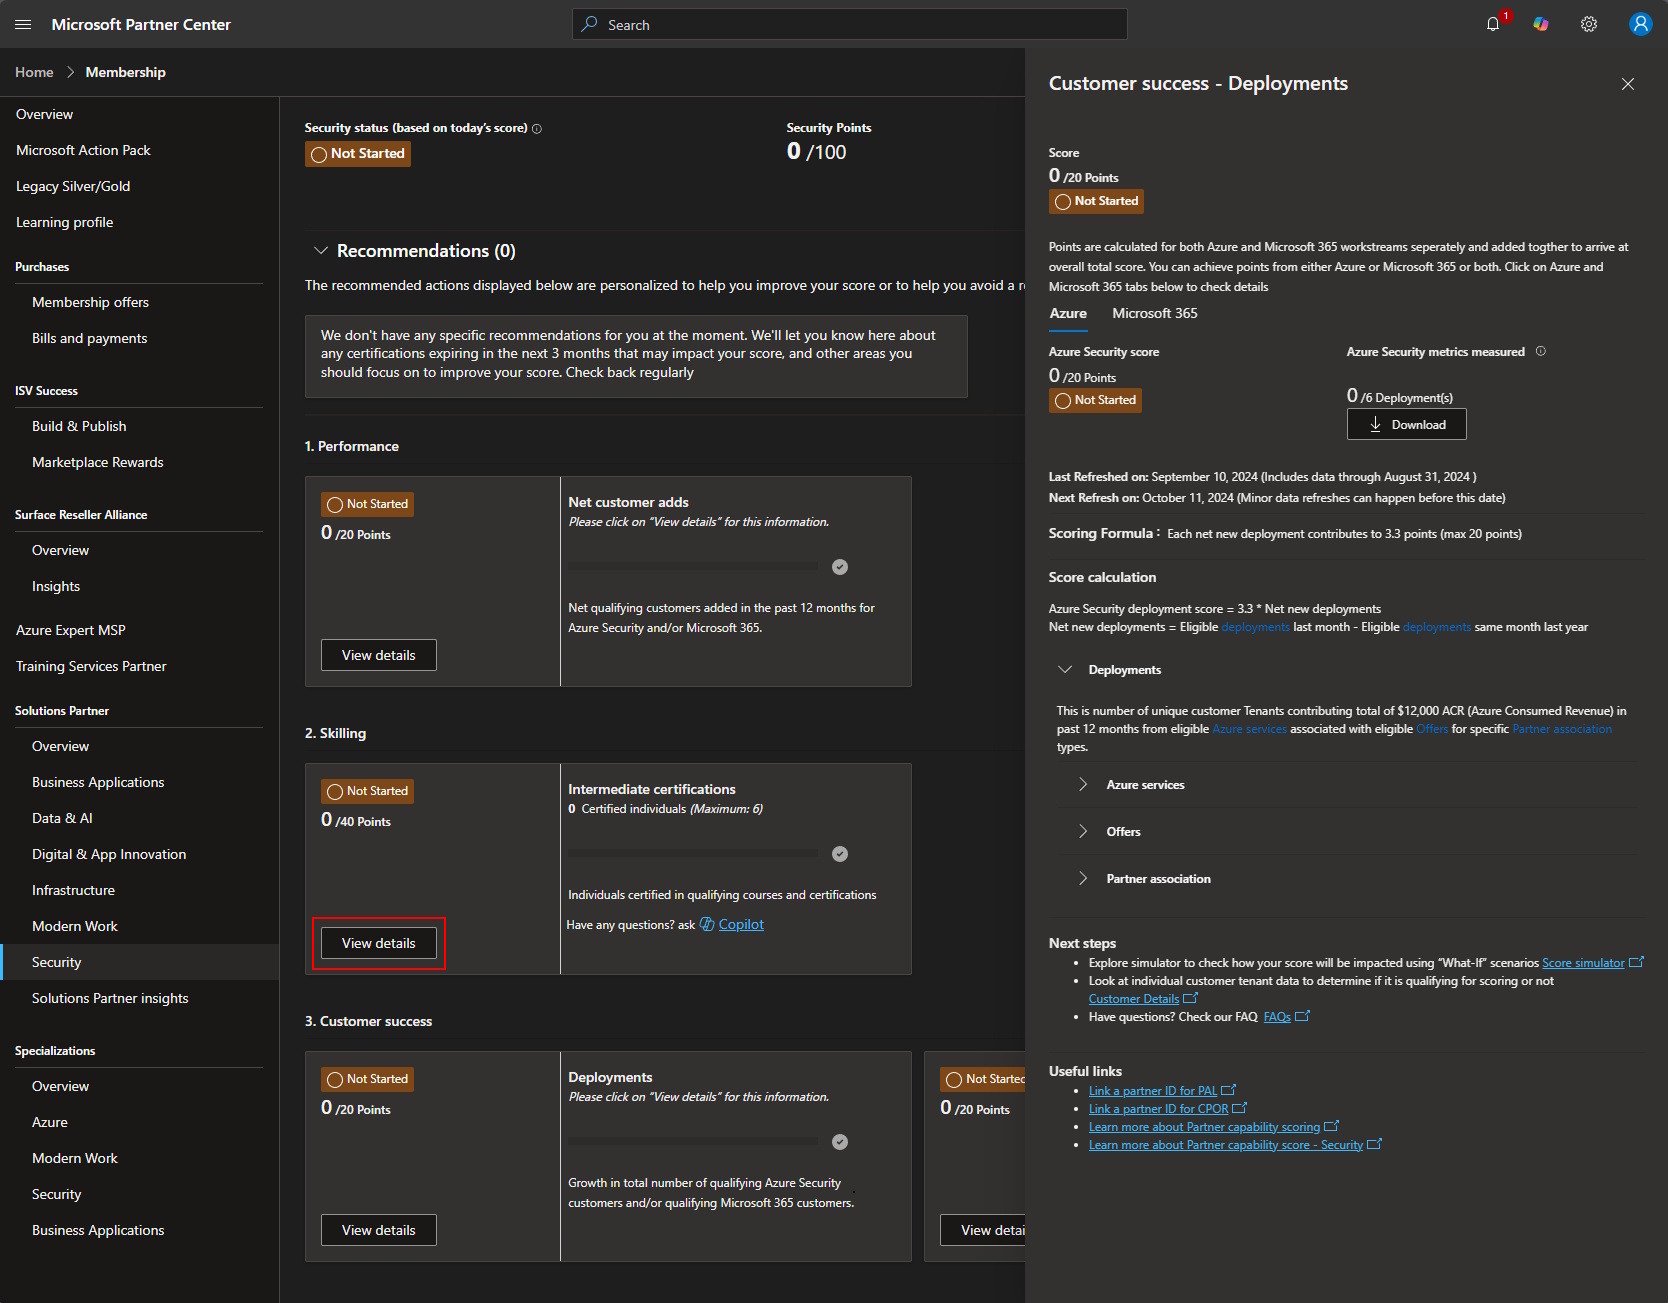Click the checkmark on Net customer adds progress
Screen dimensions: 1668x1303
[840, 567]
